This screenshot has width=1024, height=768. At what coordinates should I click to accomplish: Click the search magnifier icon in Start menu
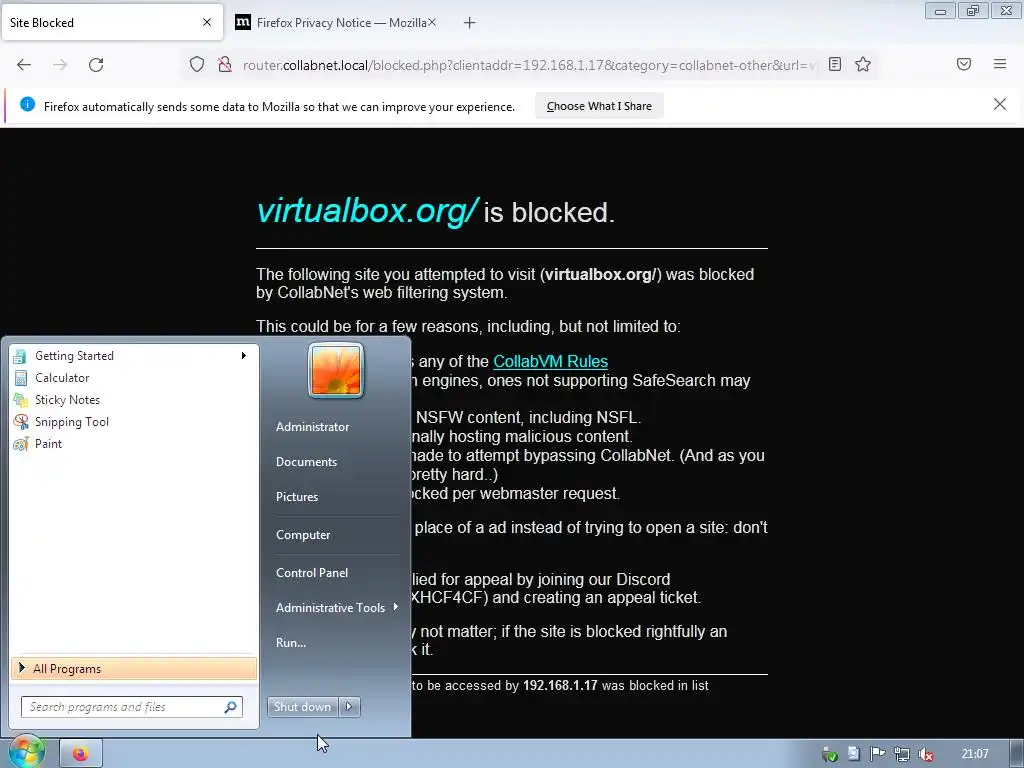[x=231, y=707]
